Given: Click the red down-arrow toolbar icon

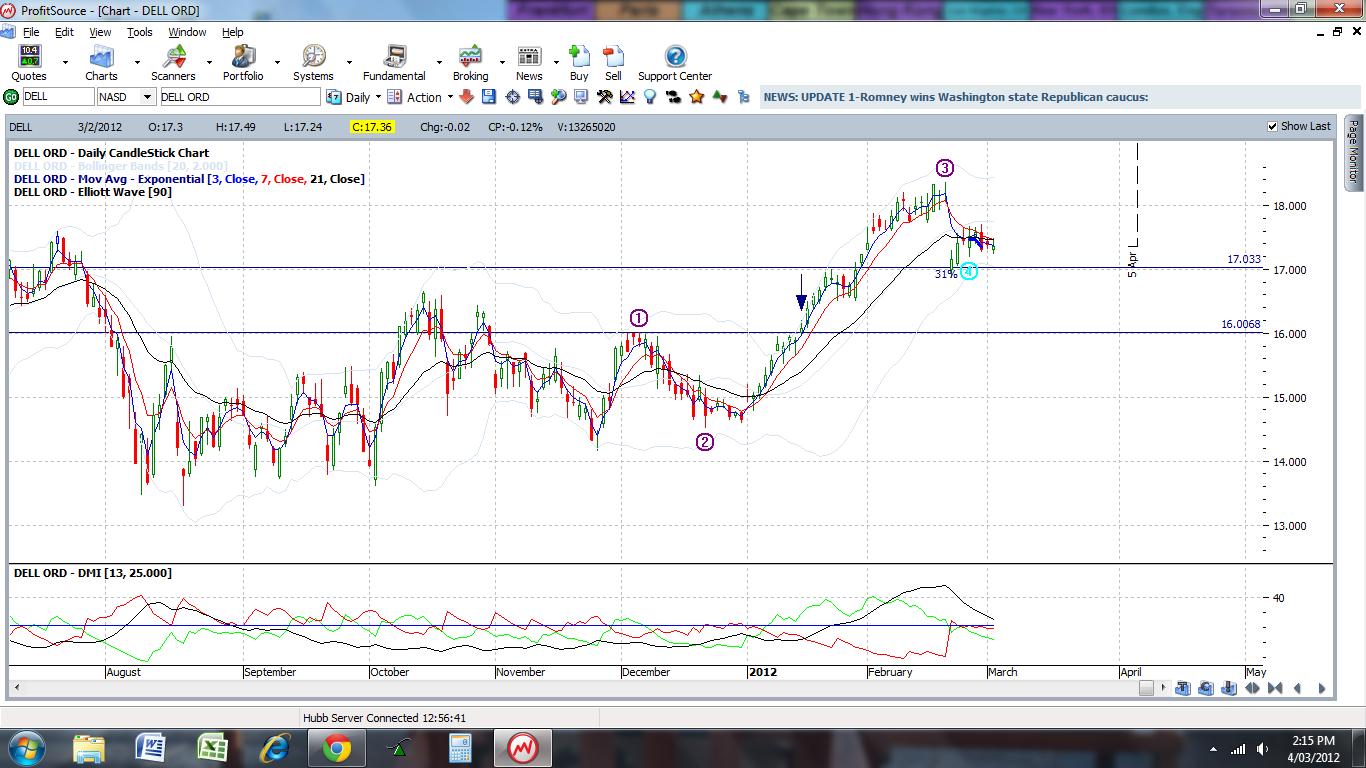Looking at the screenshot, I should (x=467, y=97).
